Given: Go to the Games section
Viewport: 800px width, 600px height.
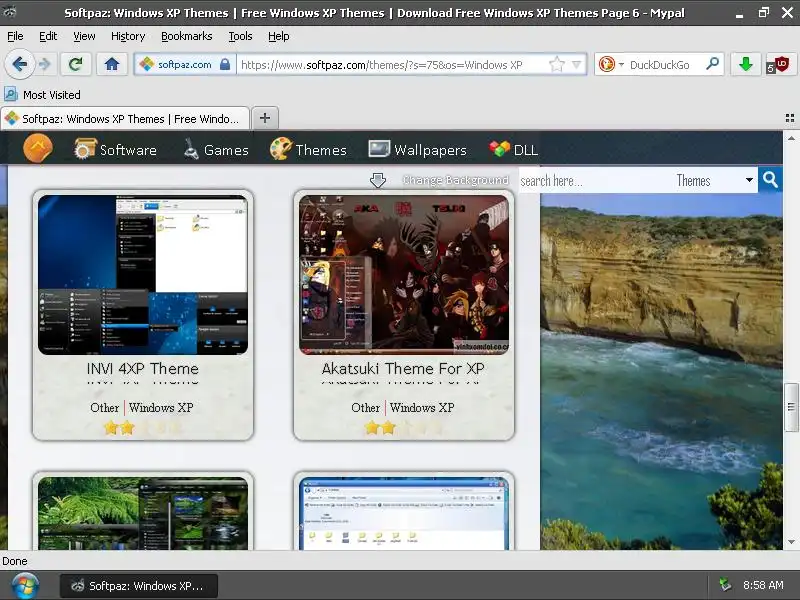Looking at the screenshot, I should click(216, 149).
